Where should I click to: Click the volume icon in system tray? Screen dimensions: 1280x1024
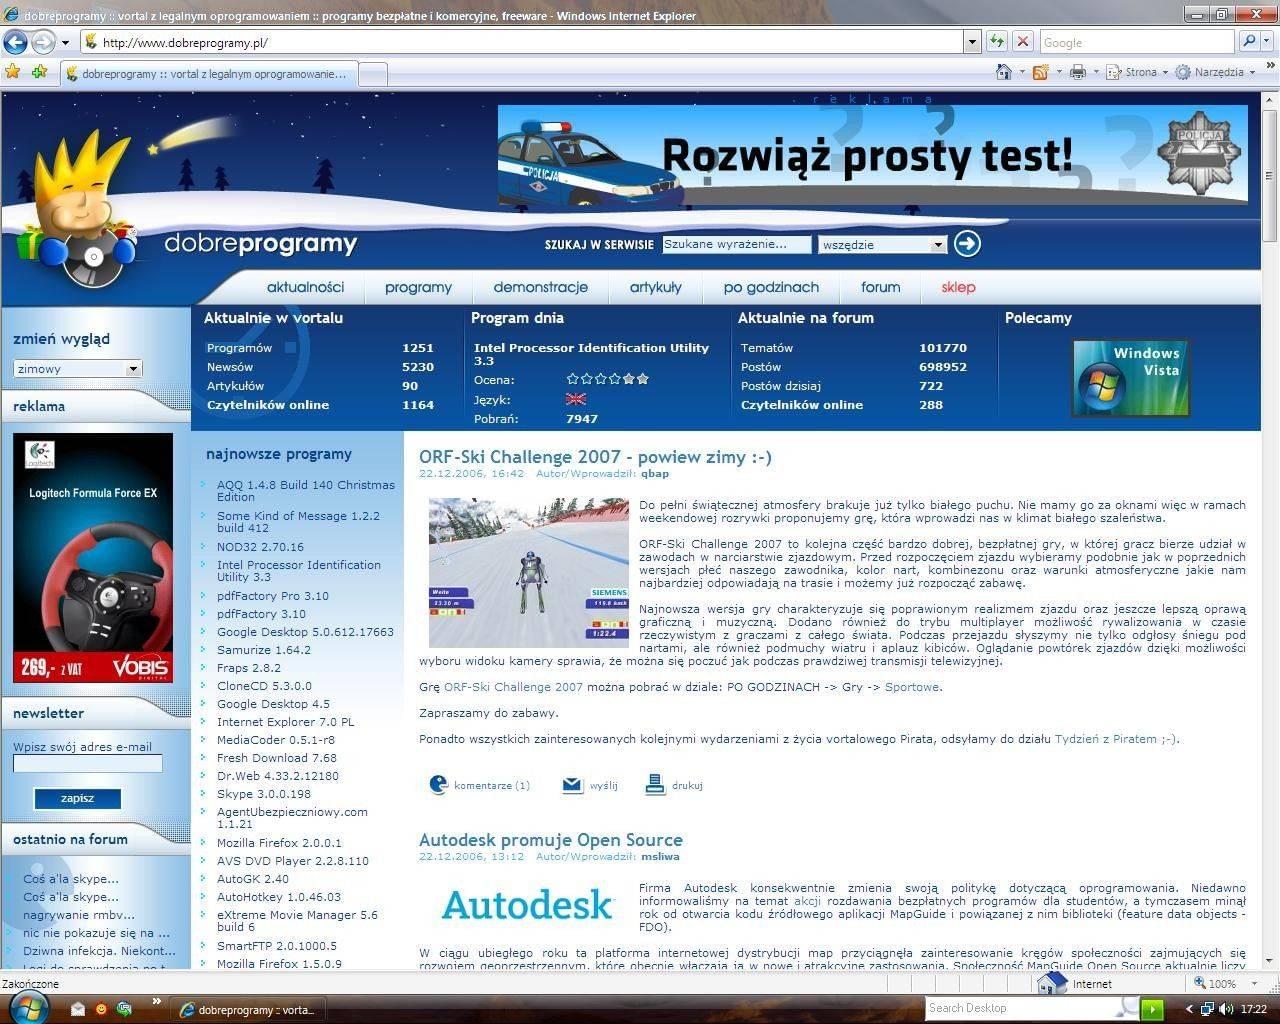coord(1226,1009)
